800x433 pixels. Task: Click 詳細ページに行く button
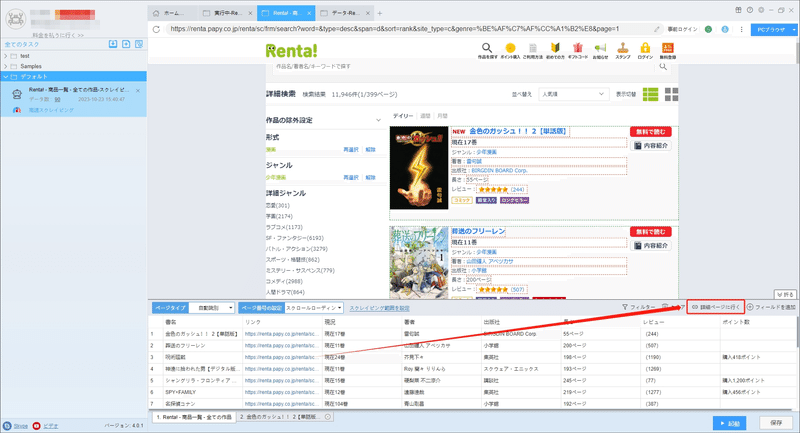(x=715, y=307)
